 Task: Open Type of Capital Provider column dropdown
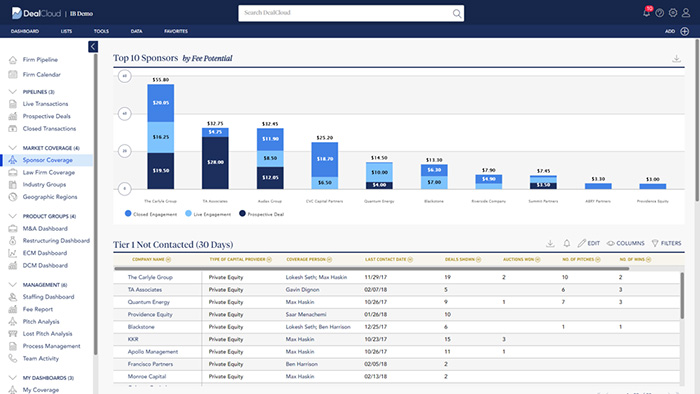[x=269, y=260]
